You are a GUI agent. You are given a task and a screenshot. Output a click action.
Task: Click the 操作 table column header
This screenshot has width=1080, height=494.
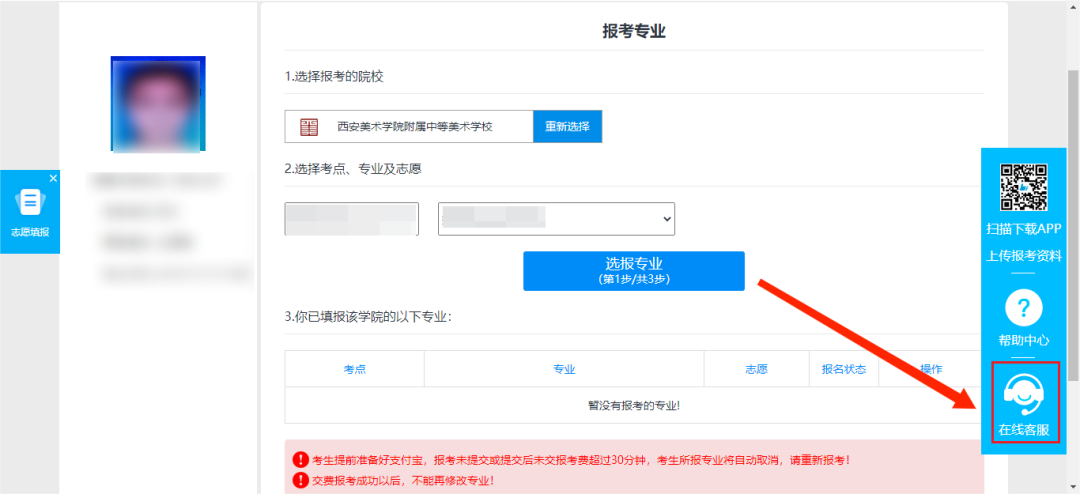click(x=931, y=369)
